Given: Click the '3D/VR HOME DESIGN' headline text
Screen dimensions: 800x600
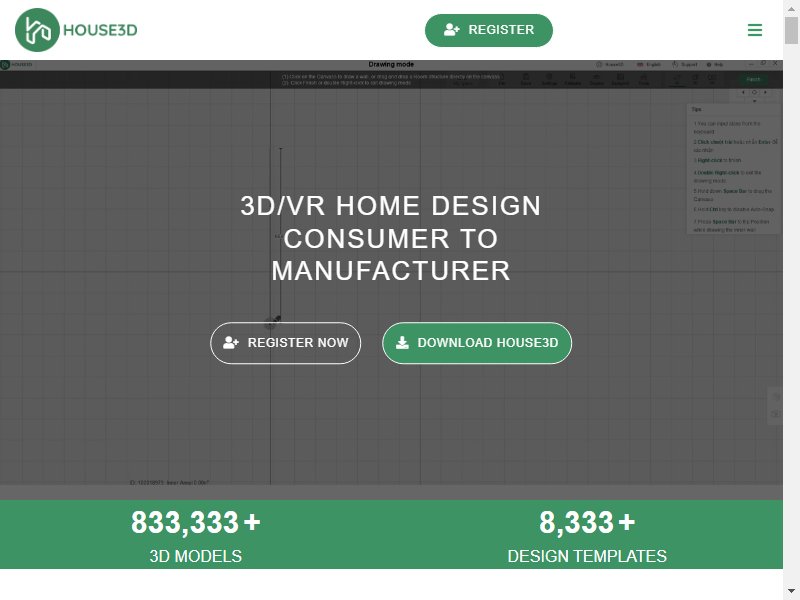Looking at the screenshot, I should point(390,206).
